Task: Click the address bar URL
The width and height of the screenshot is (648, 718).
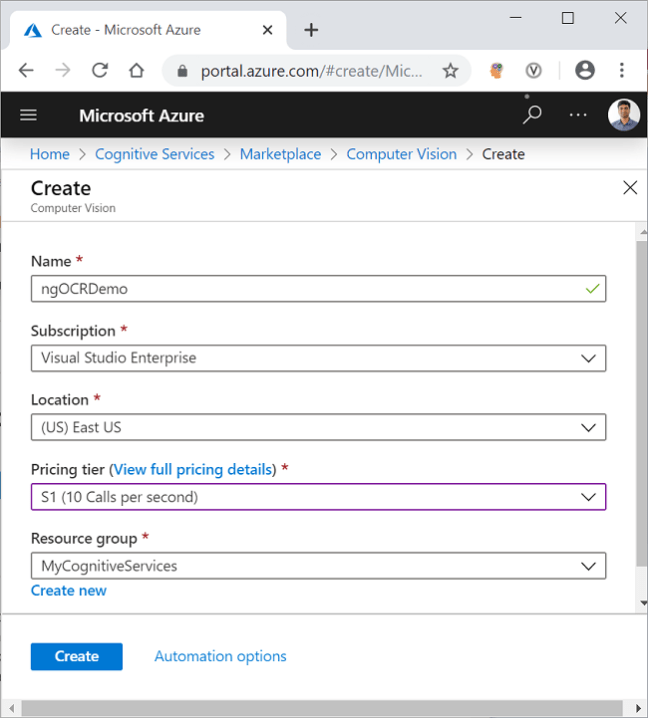Action: 311,71
